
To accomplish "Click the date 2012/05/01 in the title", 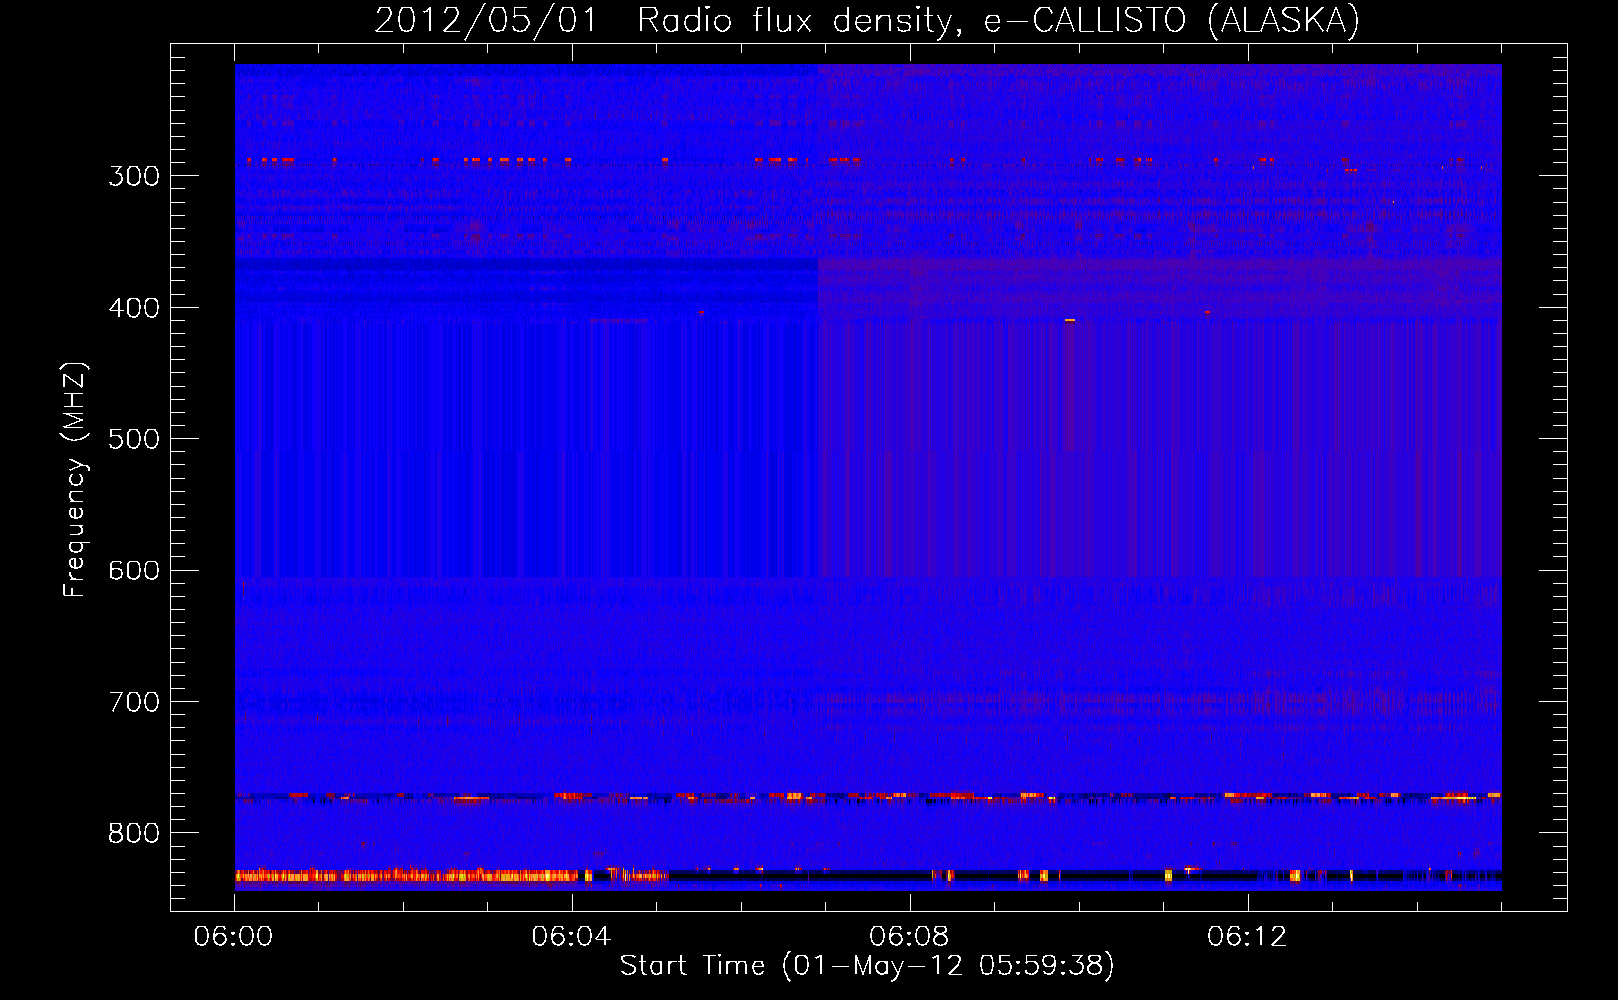I will click(x=486, y=21).
